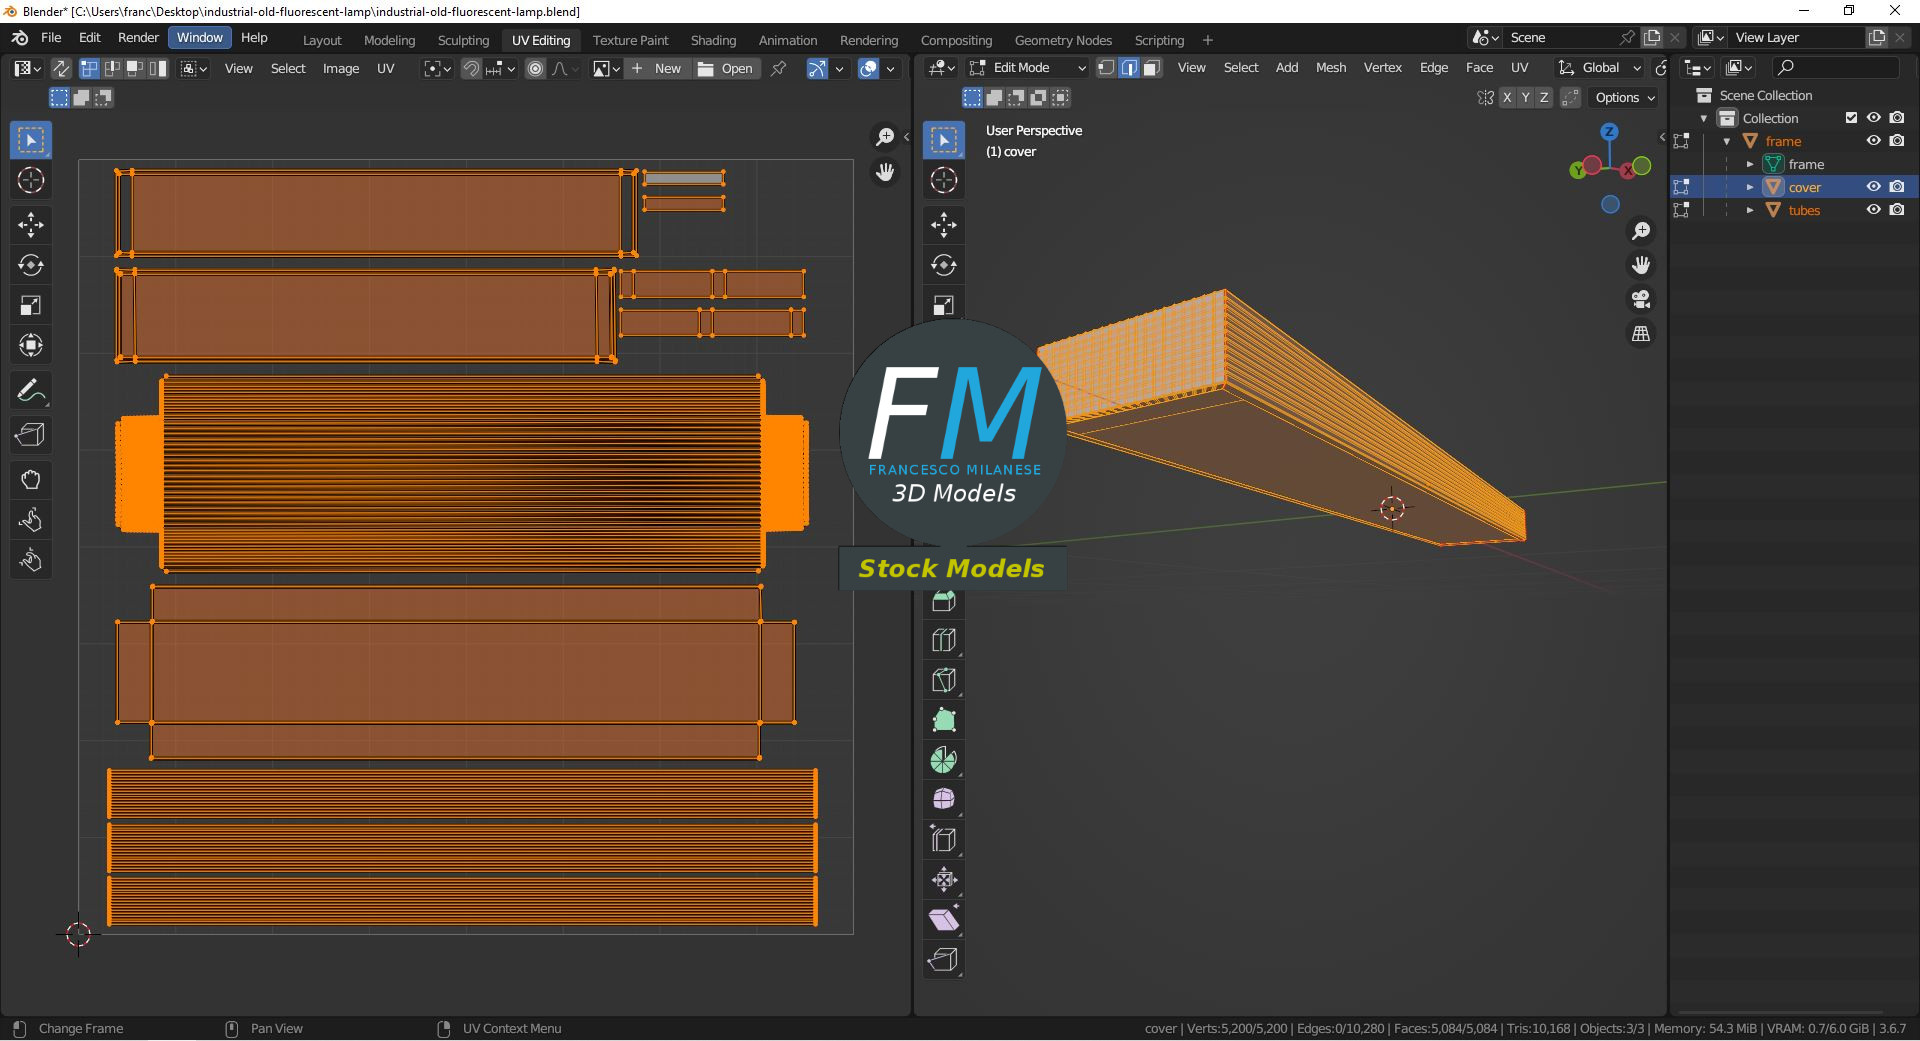Select the Scale tool in UV editor
This screenshot has width=1920, height=1041.
pyautogui.click(x=31, y=305)
